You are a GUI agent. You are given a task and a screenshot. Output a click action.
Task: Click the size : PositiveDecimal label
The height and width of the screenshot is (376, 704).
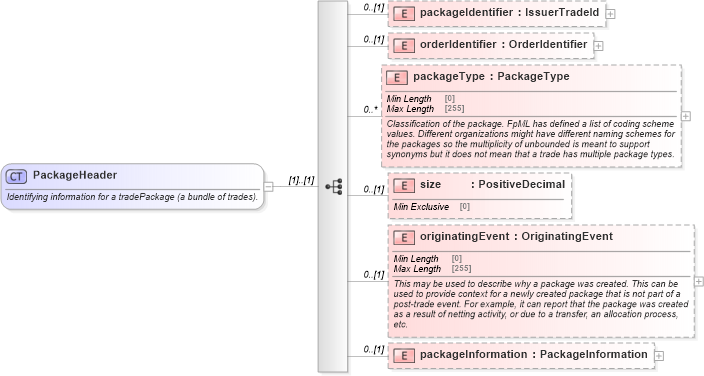[x=492, y=185]
